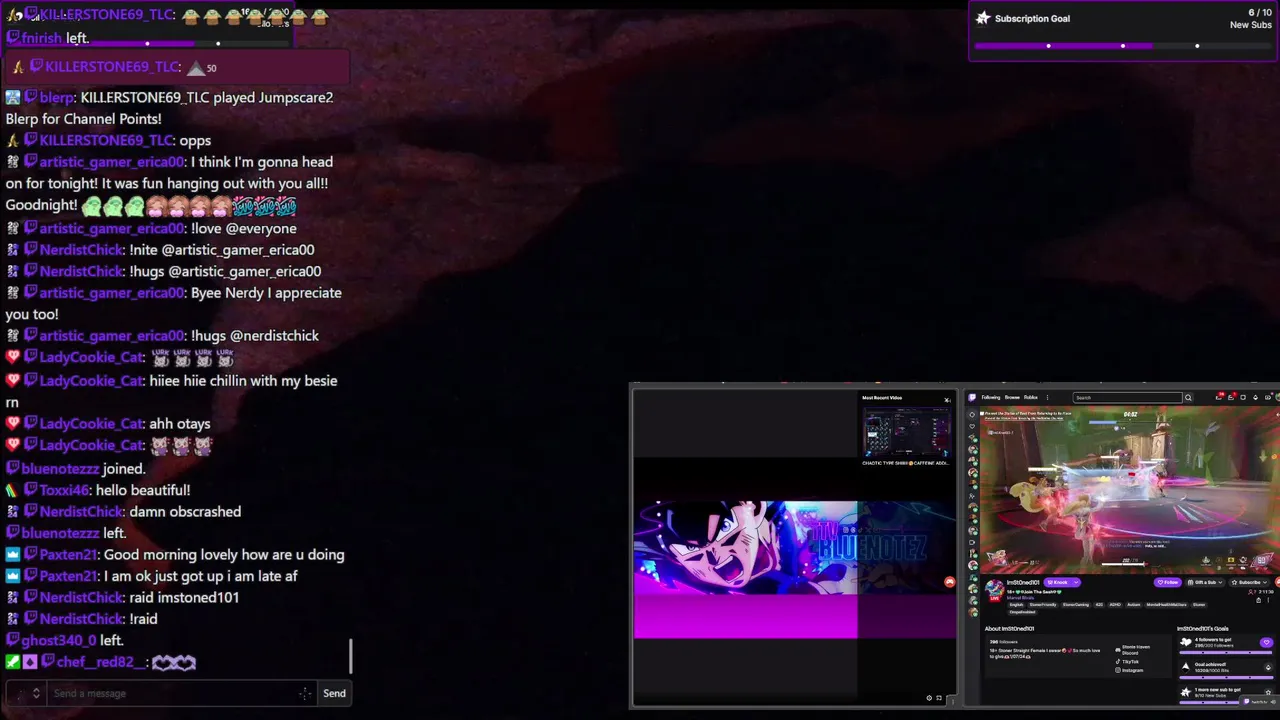
Task: Open settings gear in Bluenotez preview
Action: 928,698
